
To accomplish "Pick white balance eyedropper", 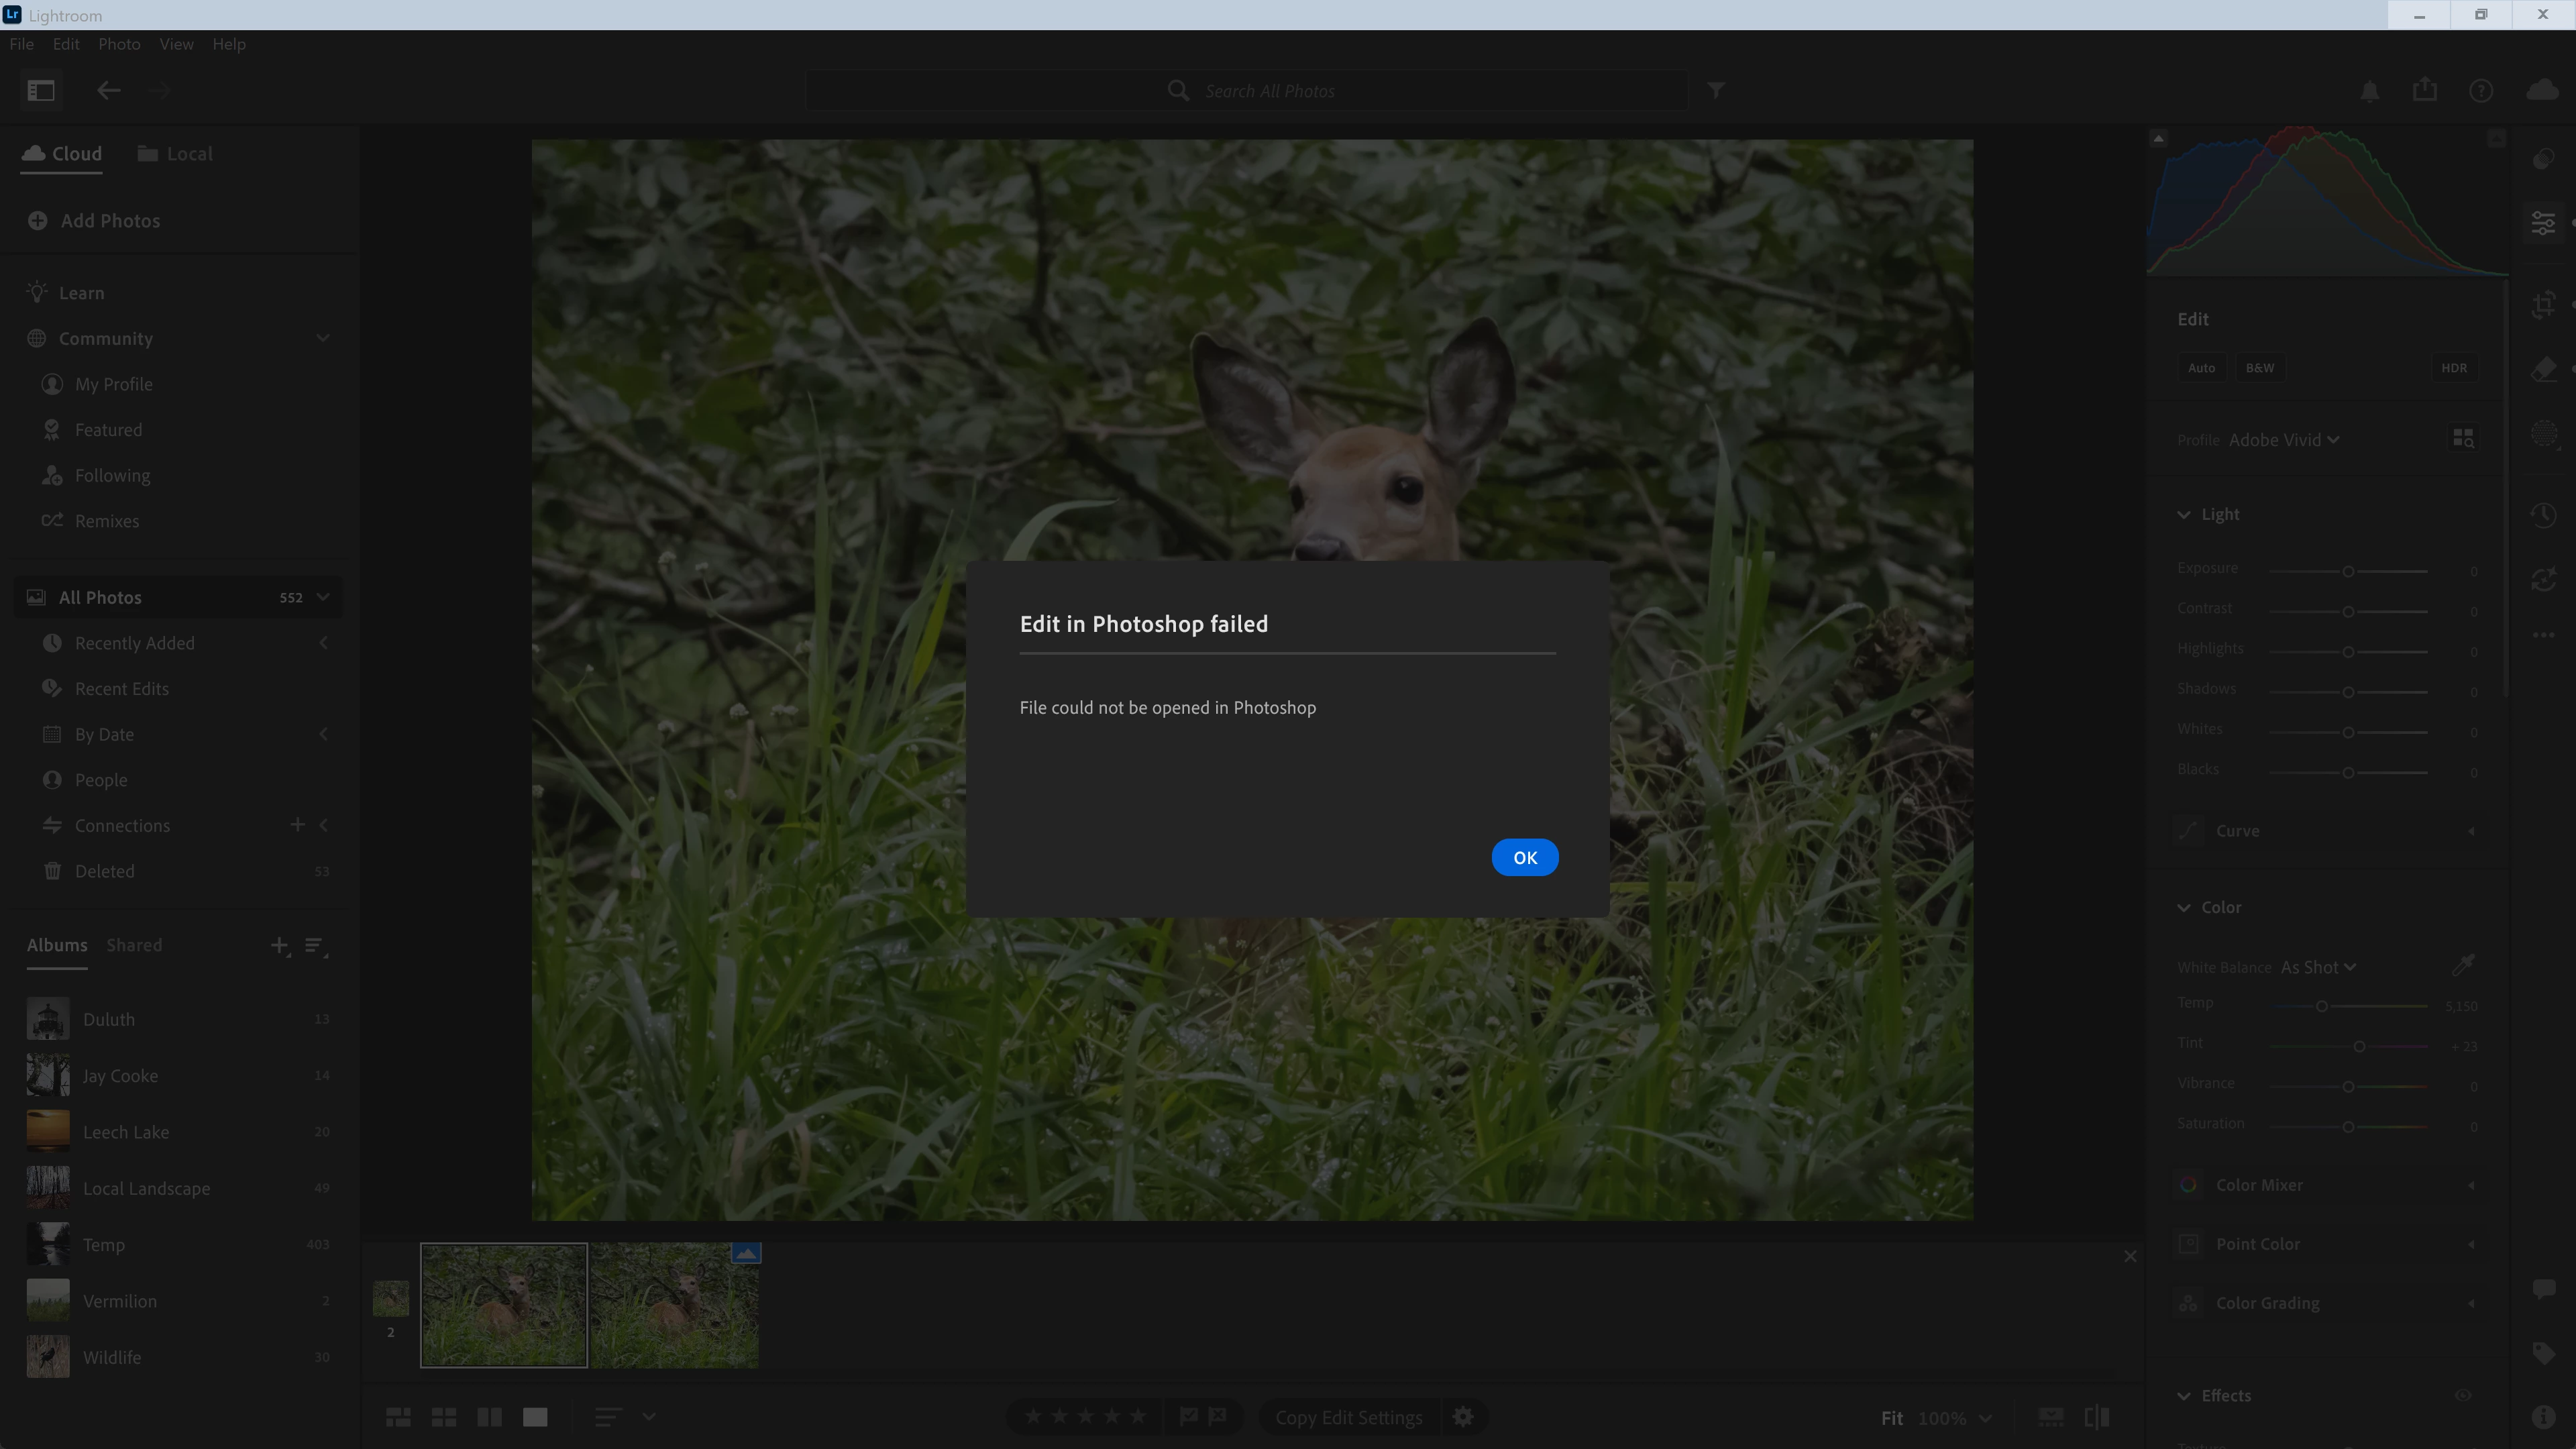I will click(x=2463, y=965).
